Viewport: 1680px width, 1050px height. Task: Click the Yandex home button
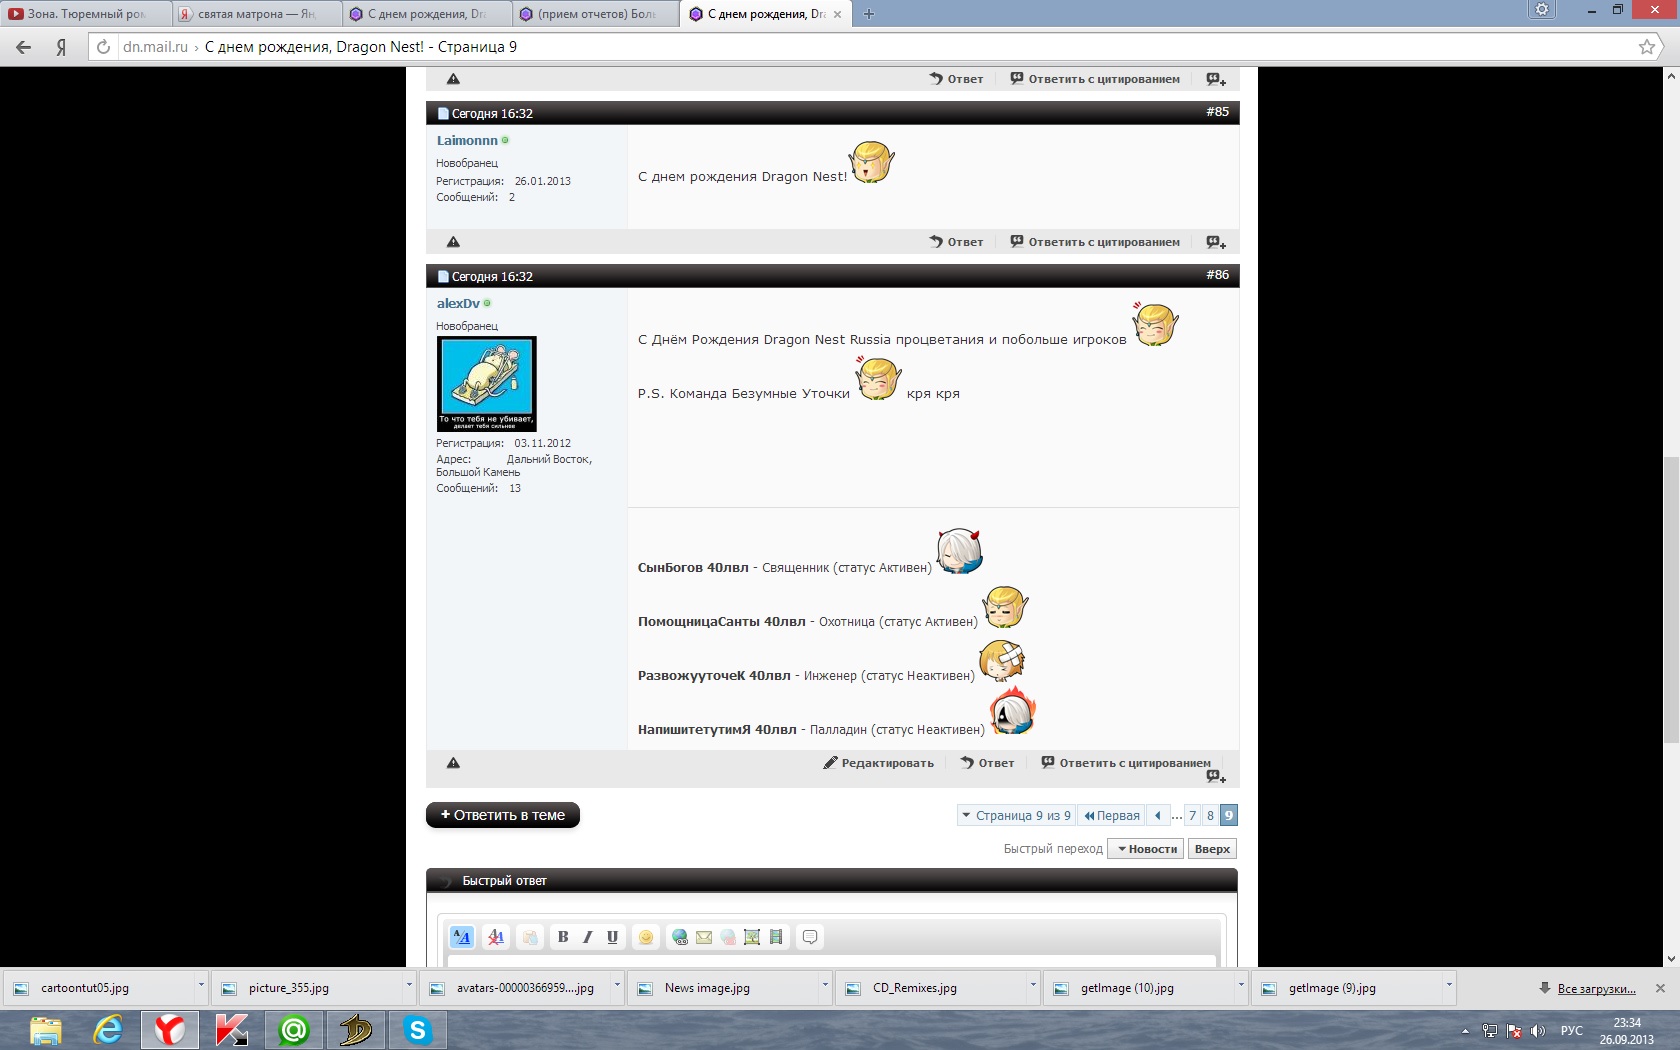coord(61,47)
